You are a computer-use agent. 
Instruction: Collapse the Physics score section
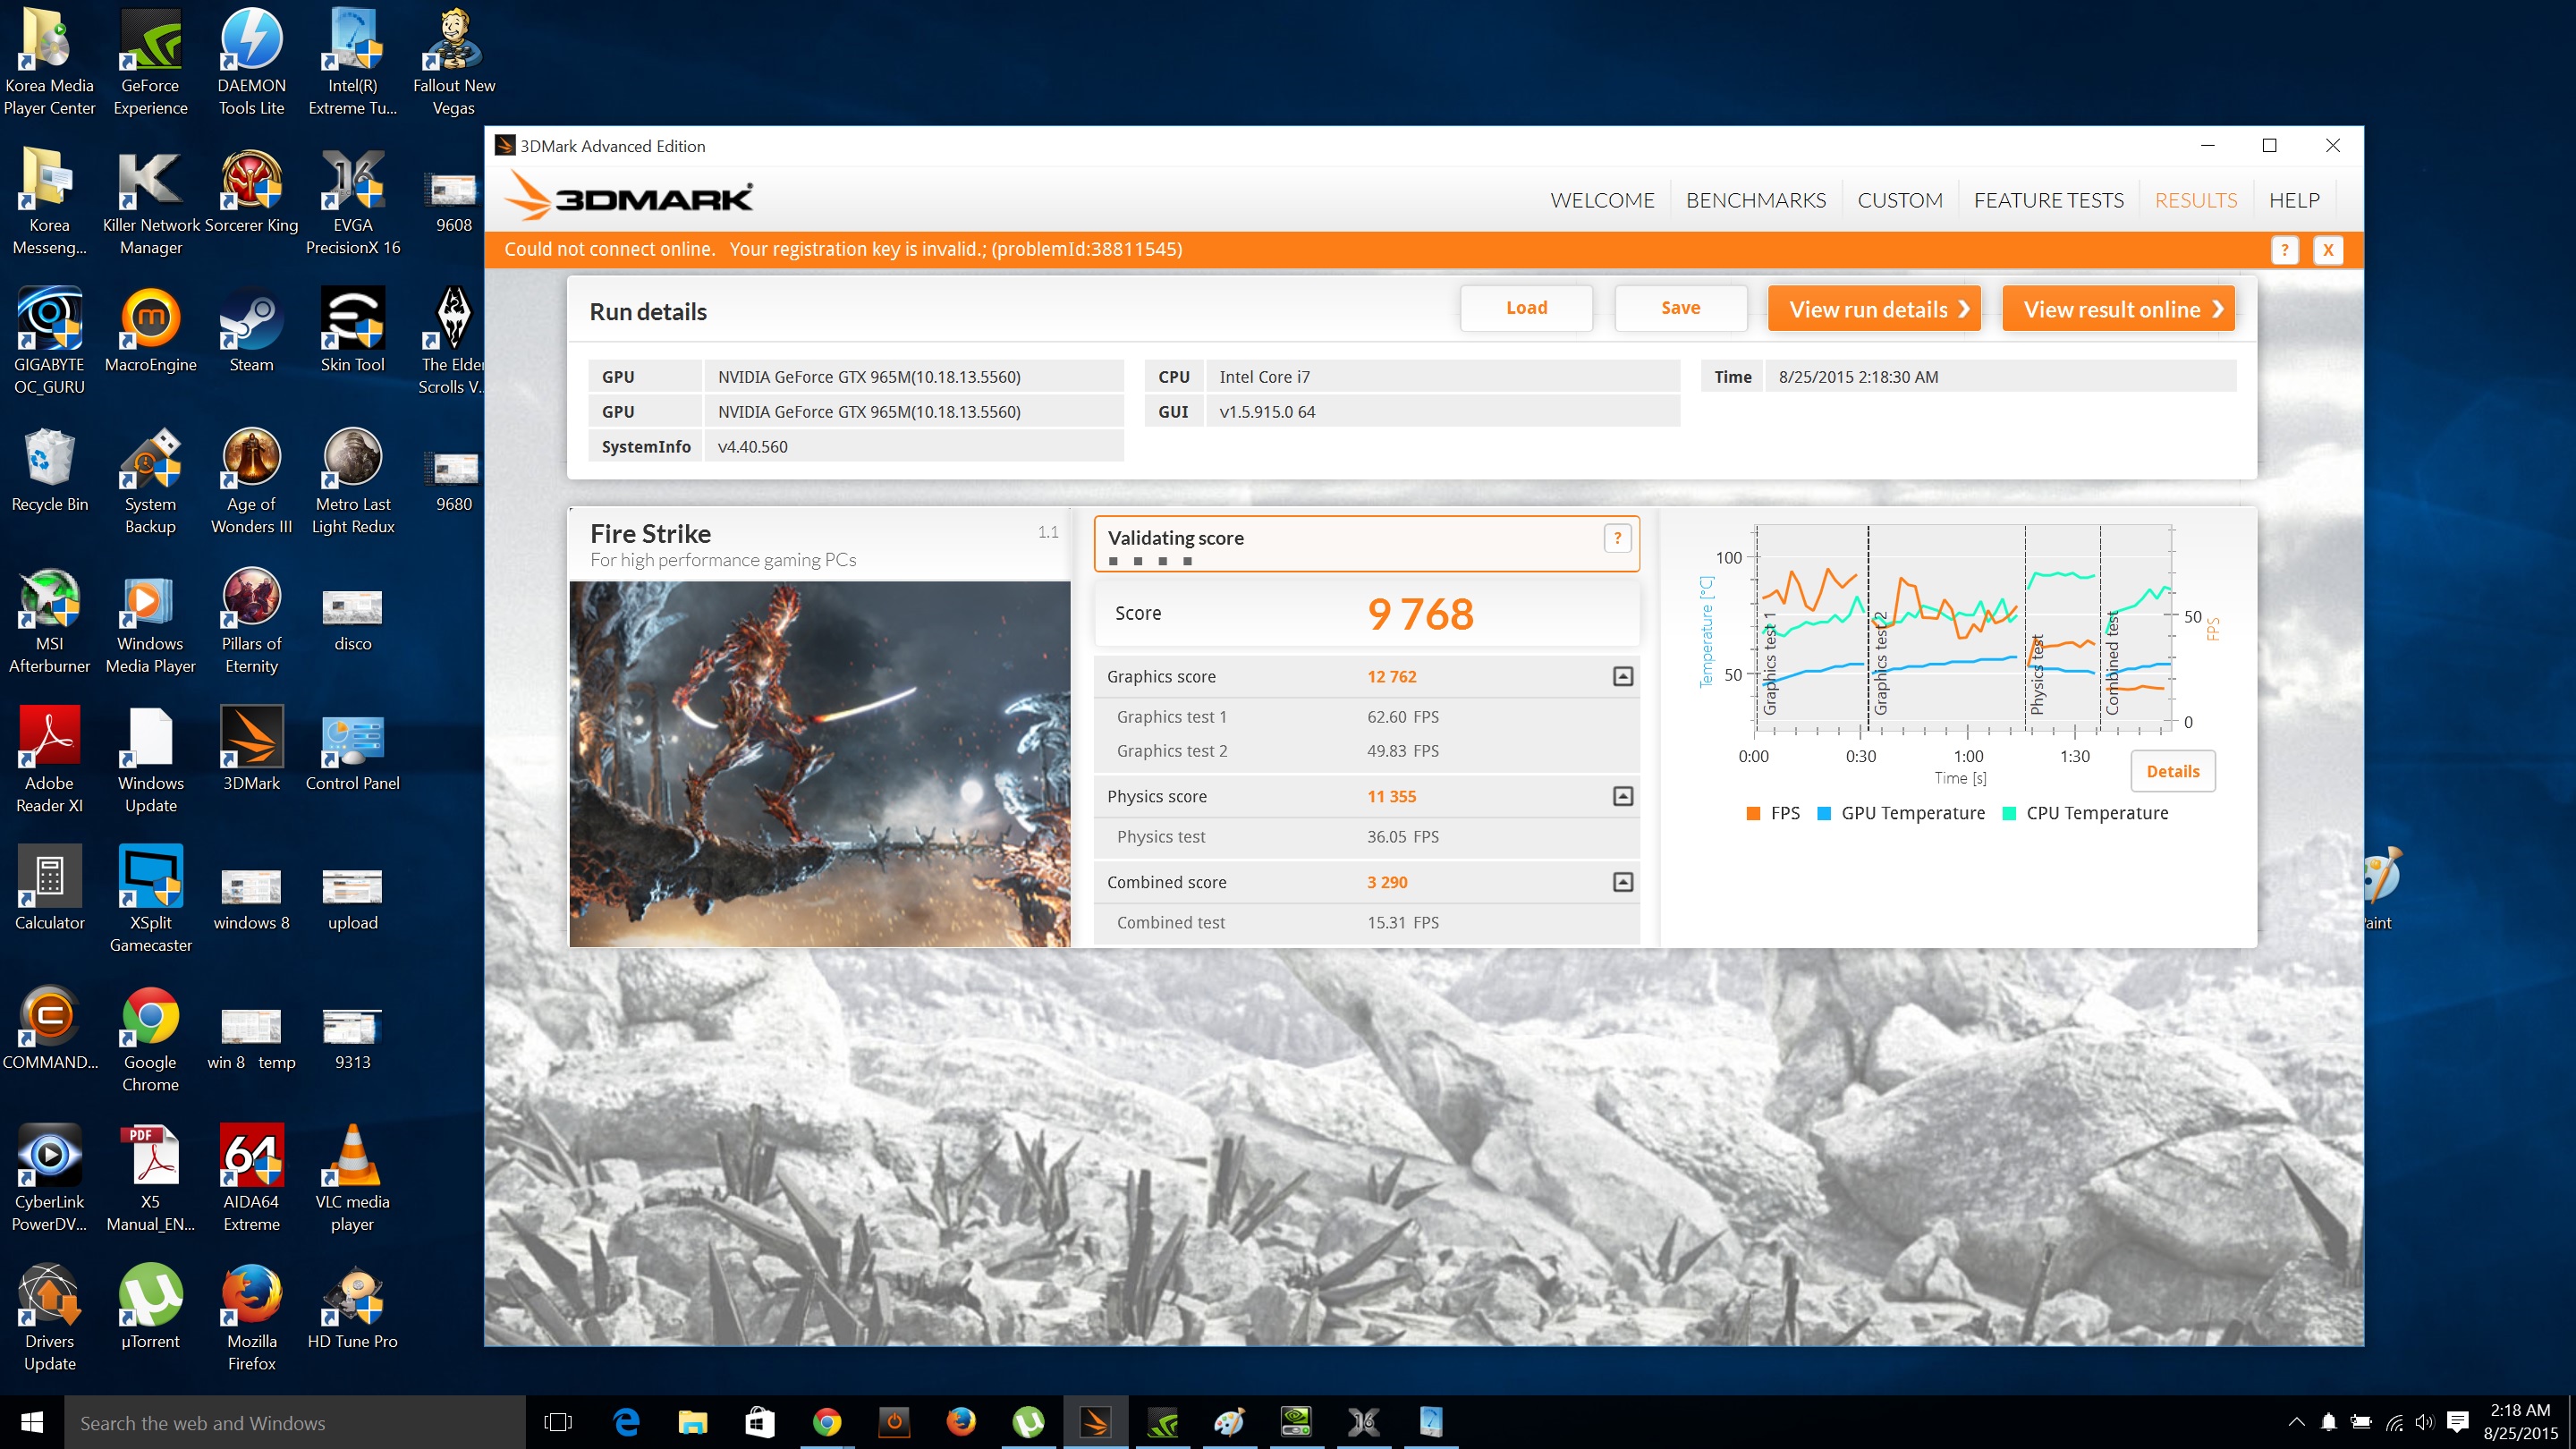(1623, 796)
